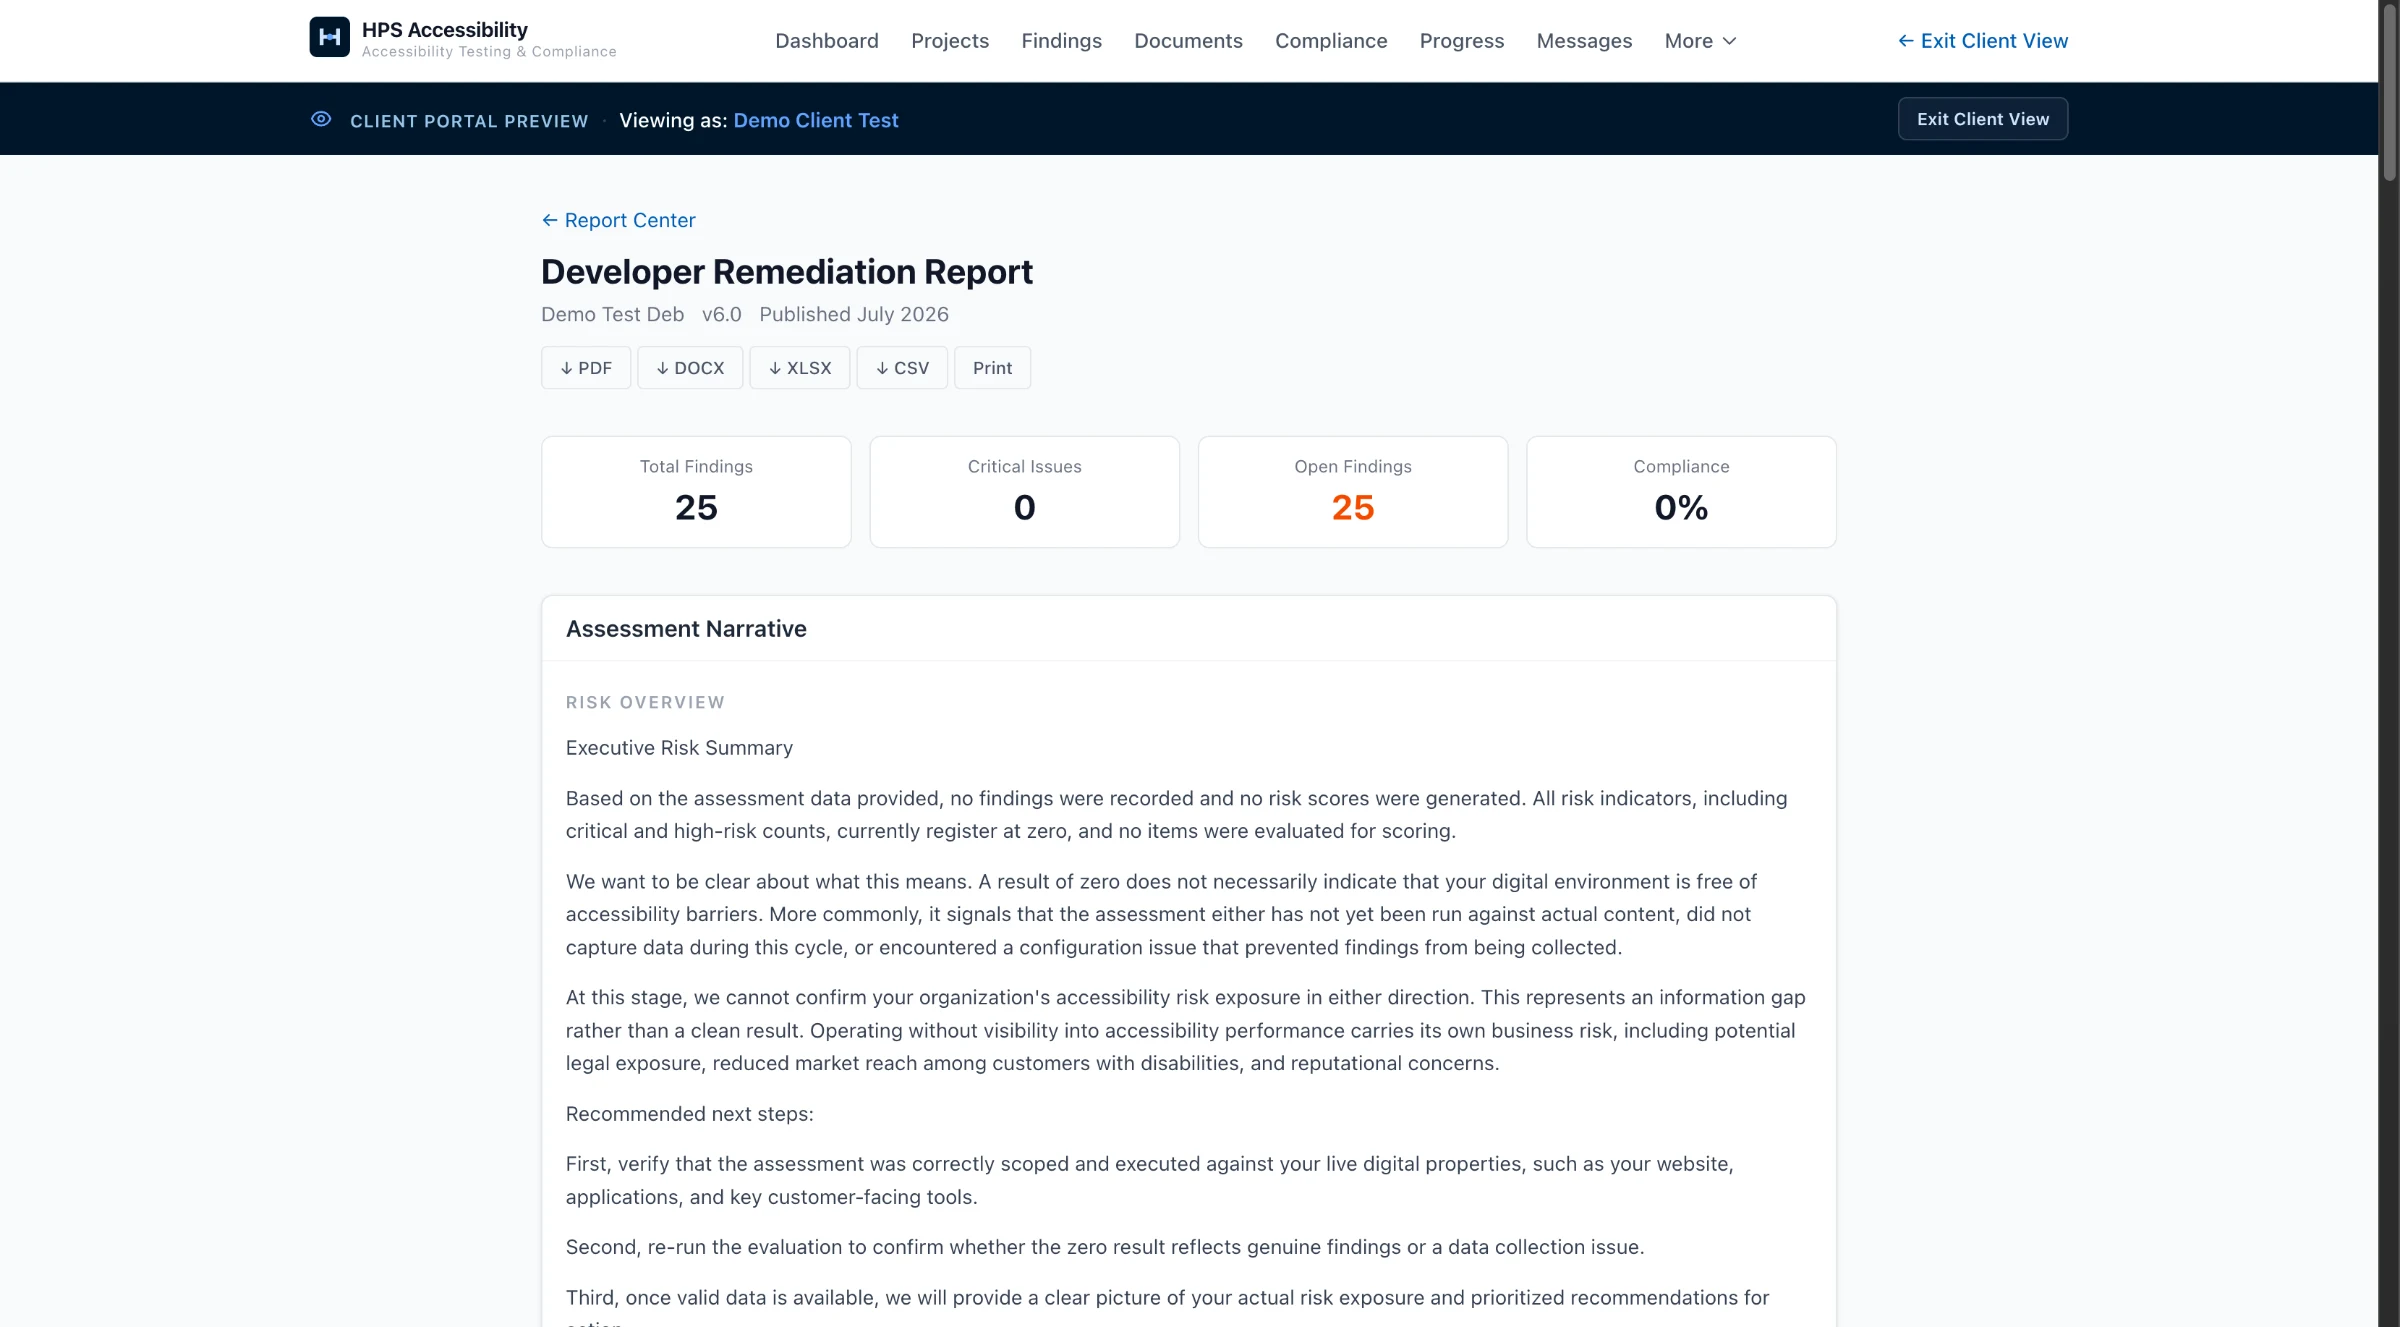Click the Open Findings card
Viewport: 2400px width, 1327px height.
pos(1353,492)
